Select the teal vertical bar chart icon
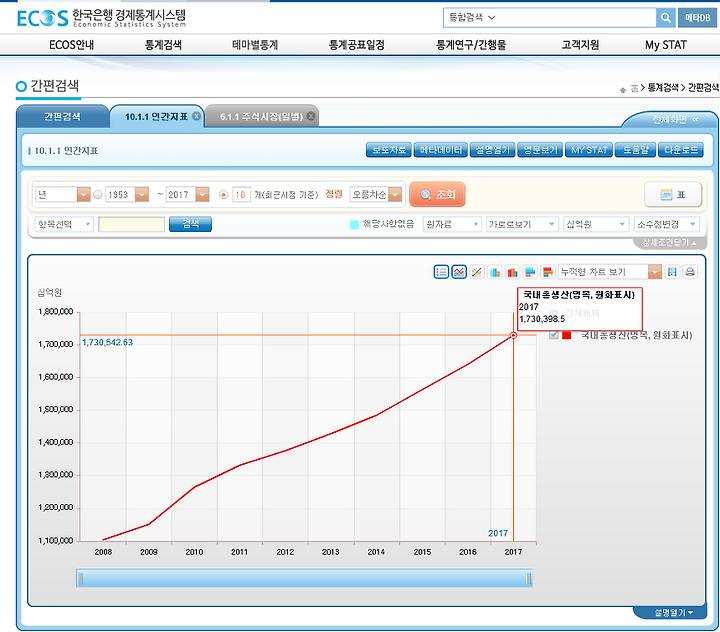This screenshot has height=632, width=720. tap(495, 272)
